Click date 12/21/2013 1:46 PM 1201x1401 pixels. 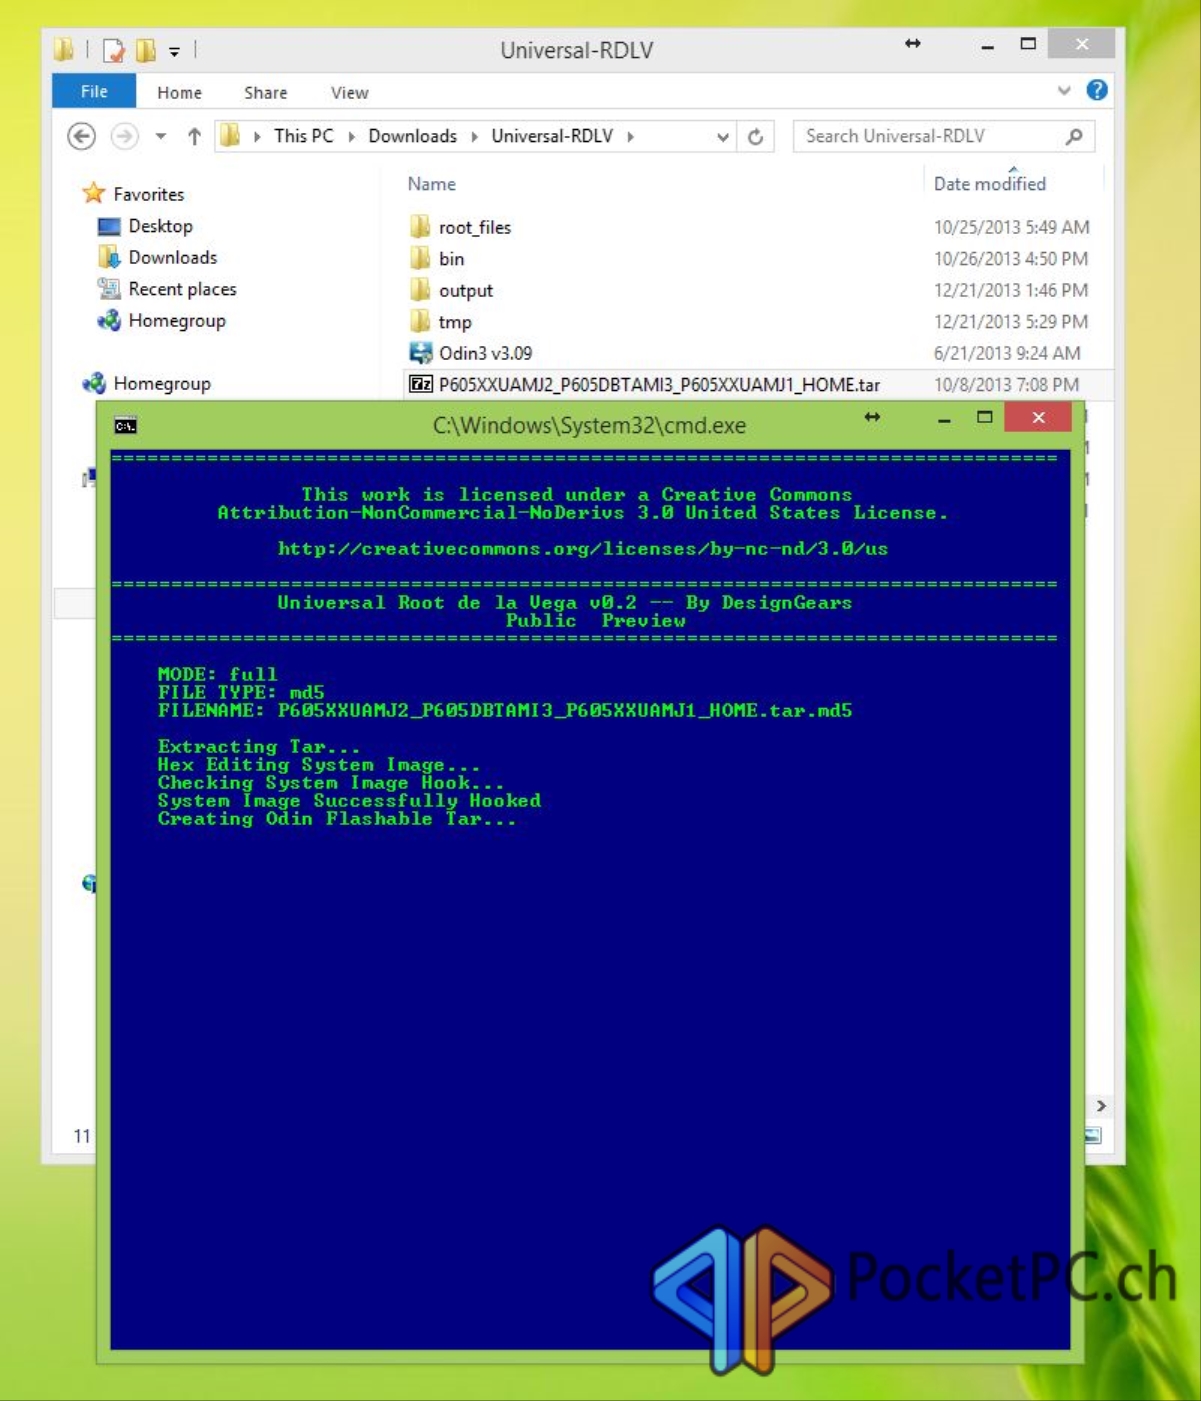[1011, 290]
